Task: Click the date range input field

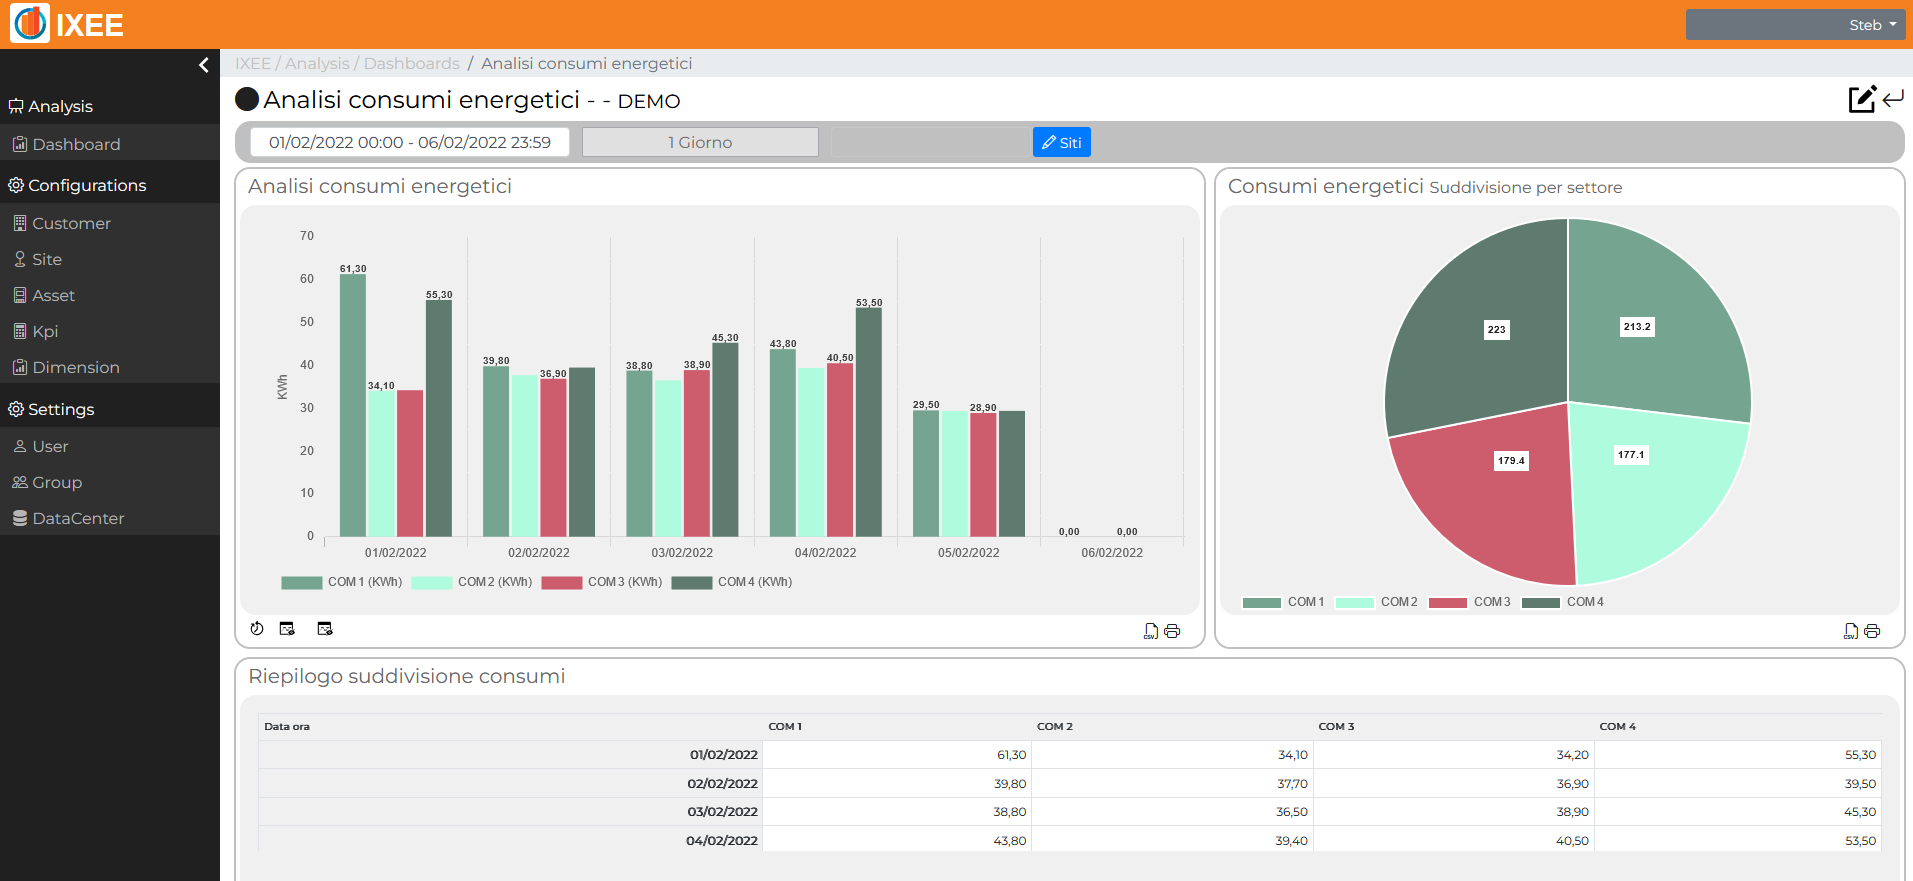Action: 410,142
